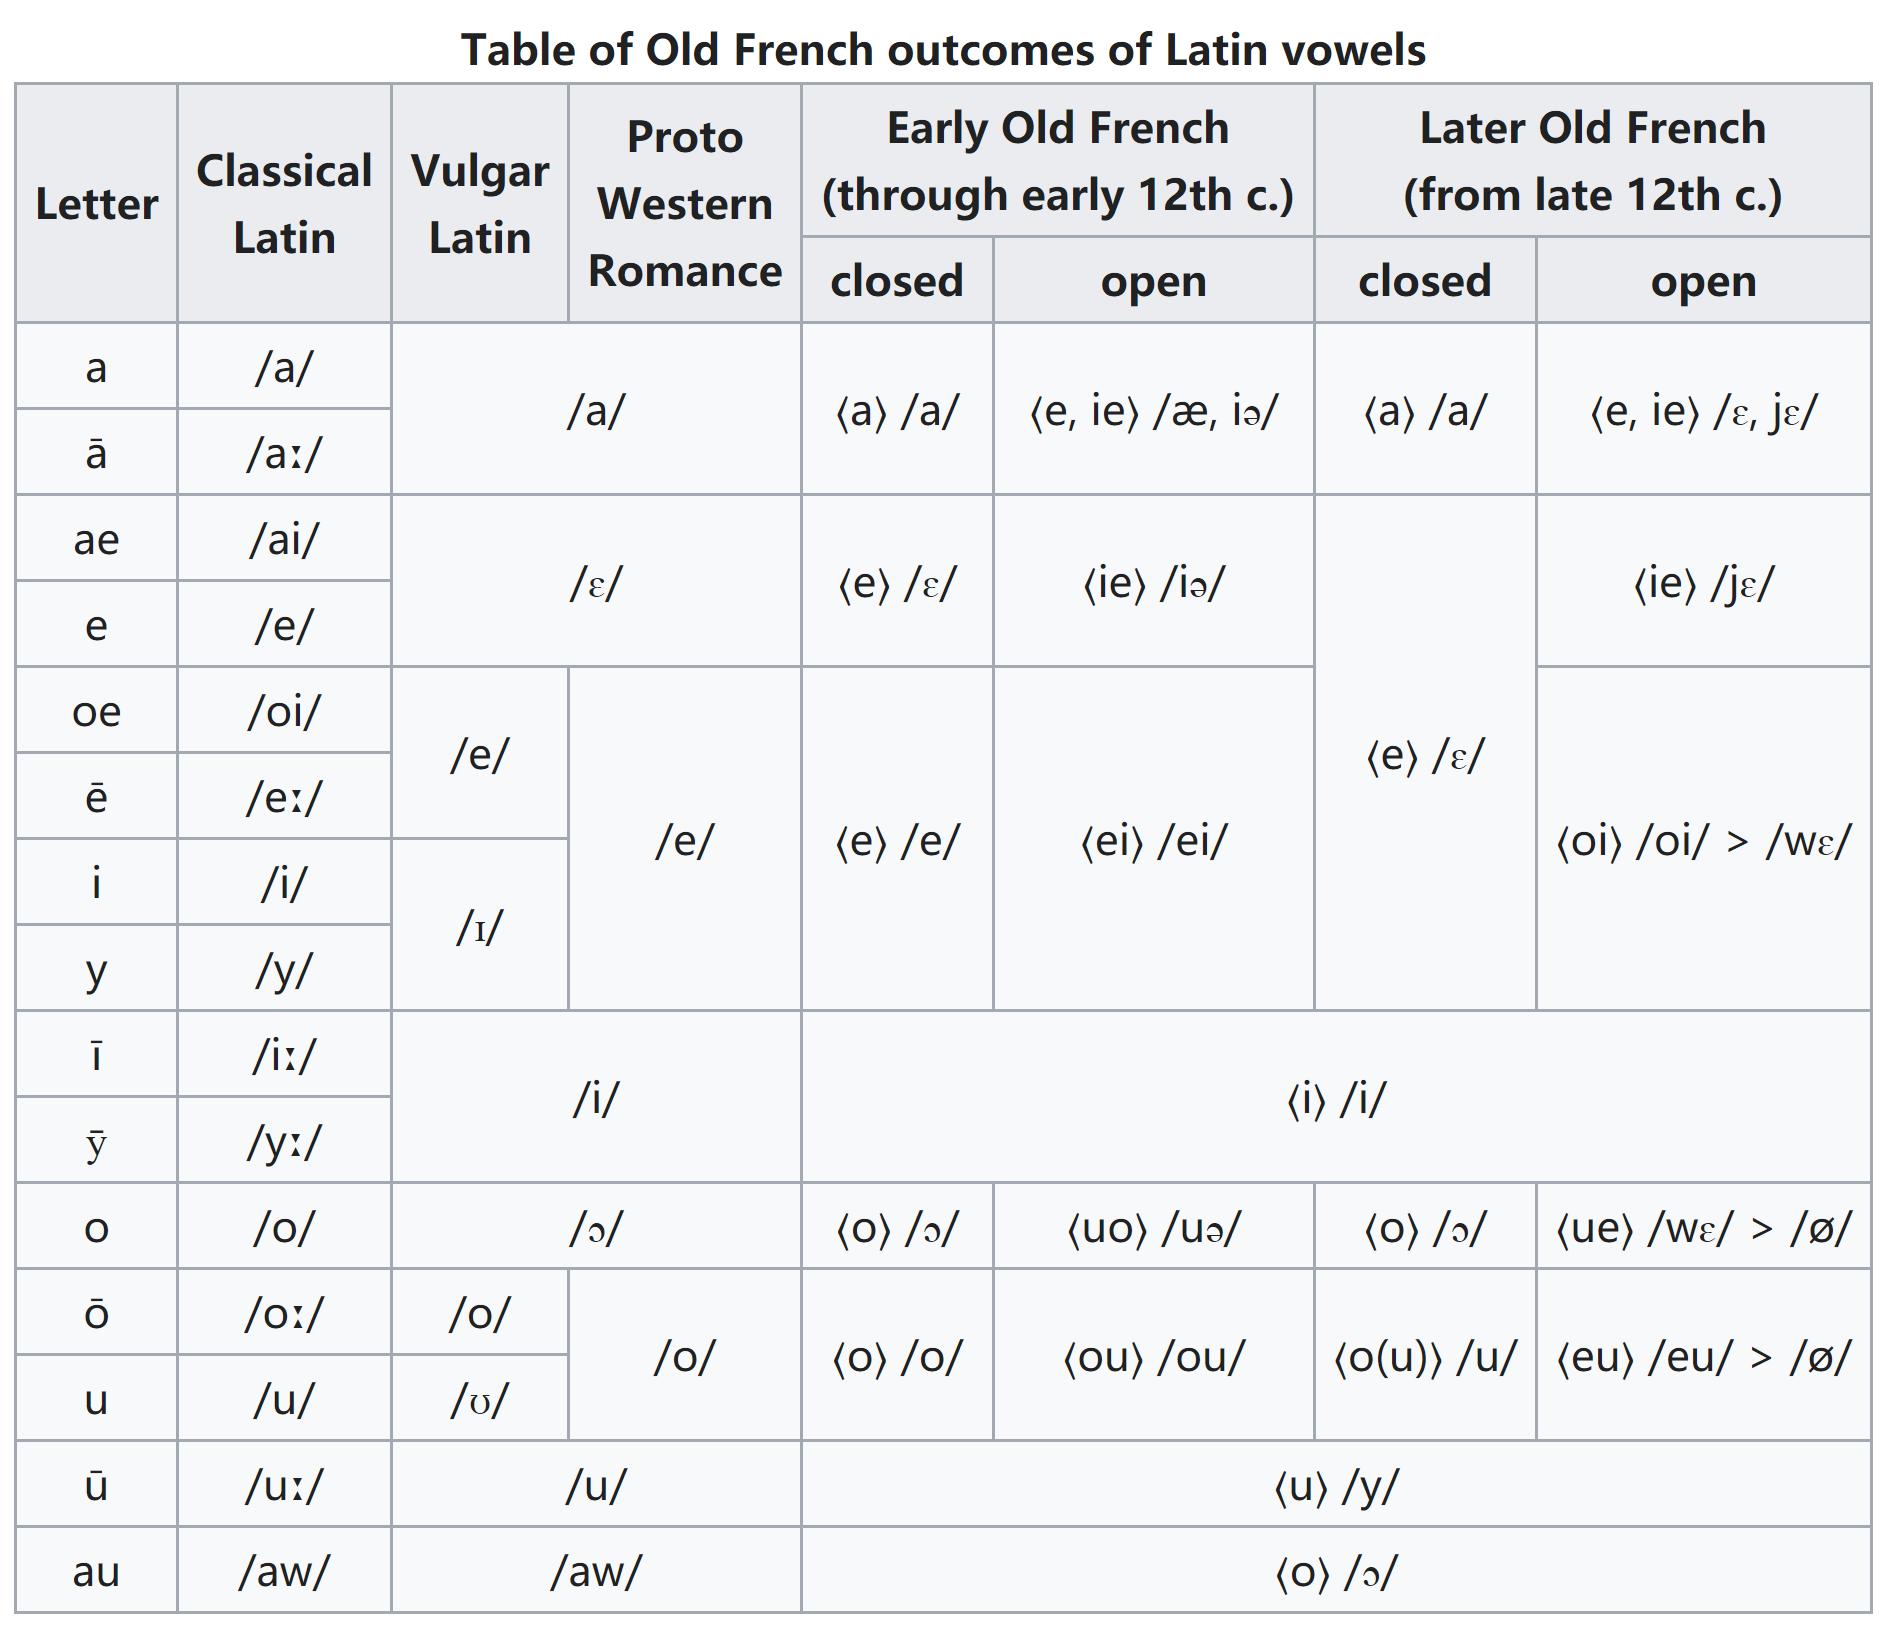This screenshot has height=1643, width=1901.
Task: Click the Classical Latin /oi/ cell
Action: click(284, 711)
